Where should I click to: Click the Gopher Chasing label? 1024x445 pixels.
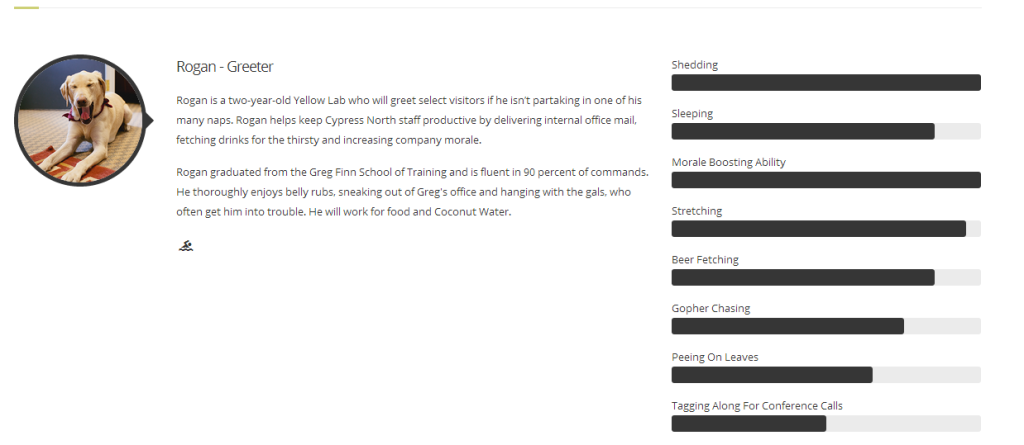click(711, 308)
